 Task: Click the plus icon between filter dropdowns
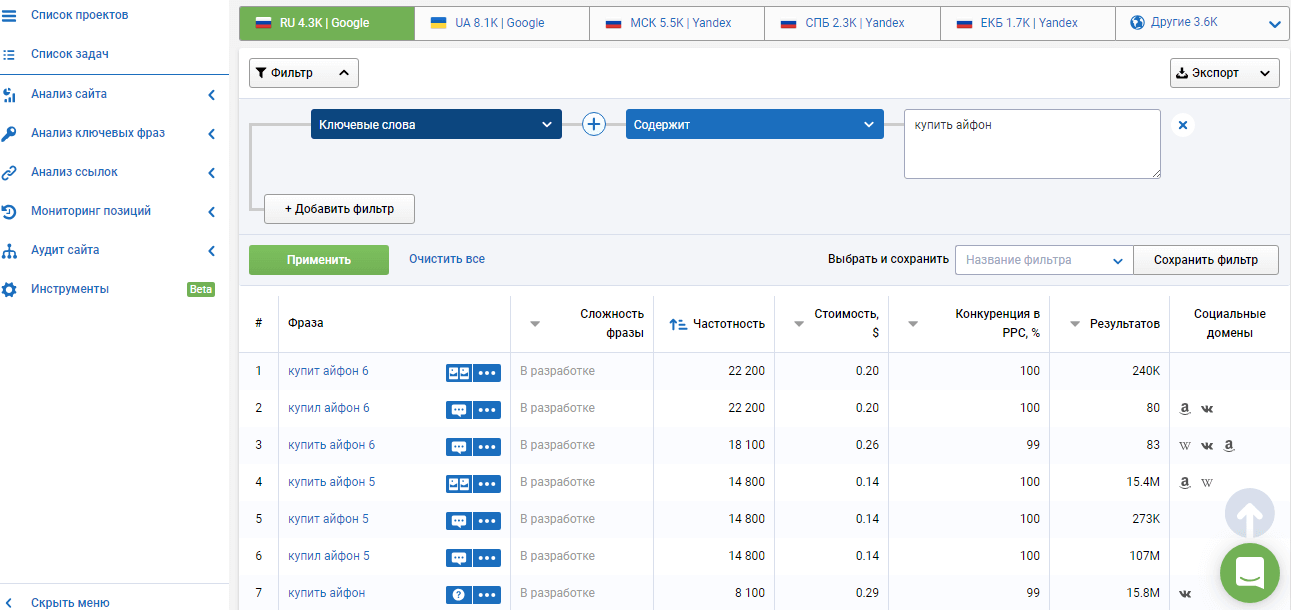coord(594,124)
